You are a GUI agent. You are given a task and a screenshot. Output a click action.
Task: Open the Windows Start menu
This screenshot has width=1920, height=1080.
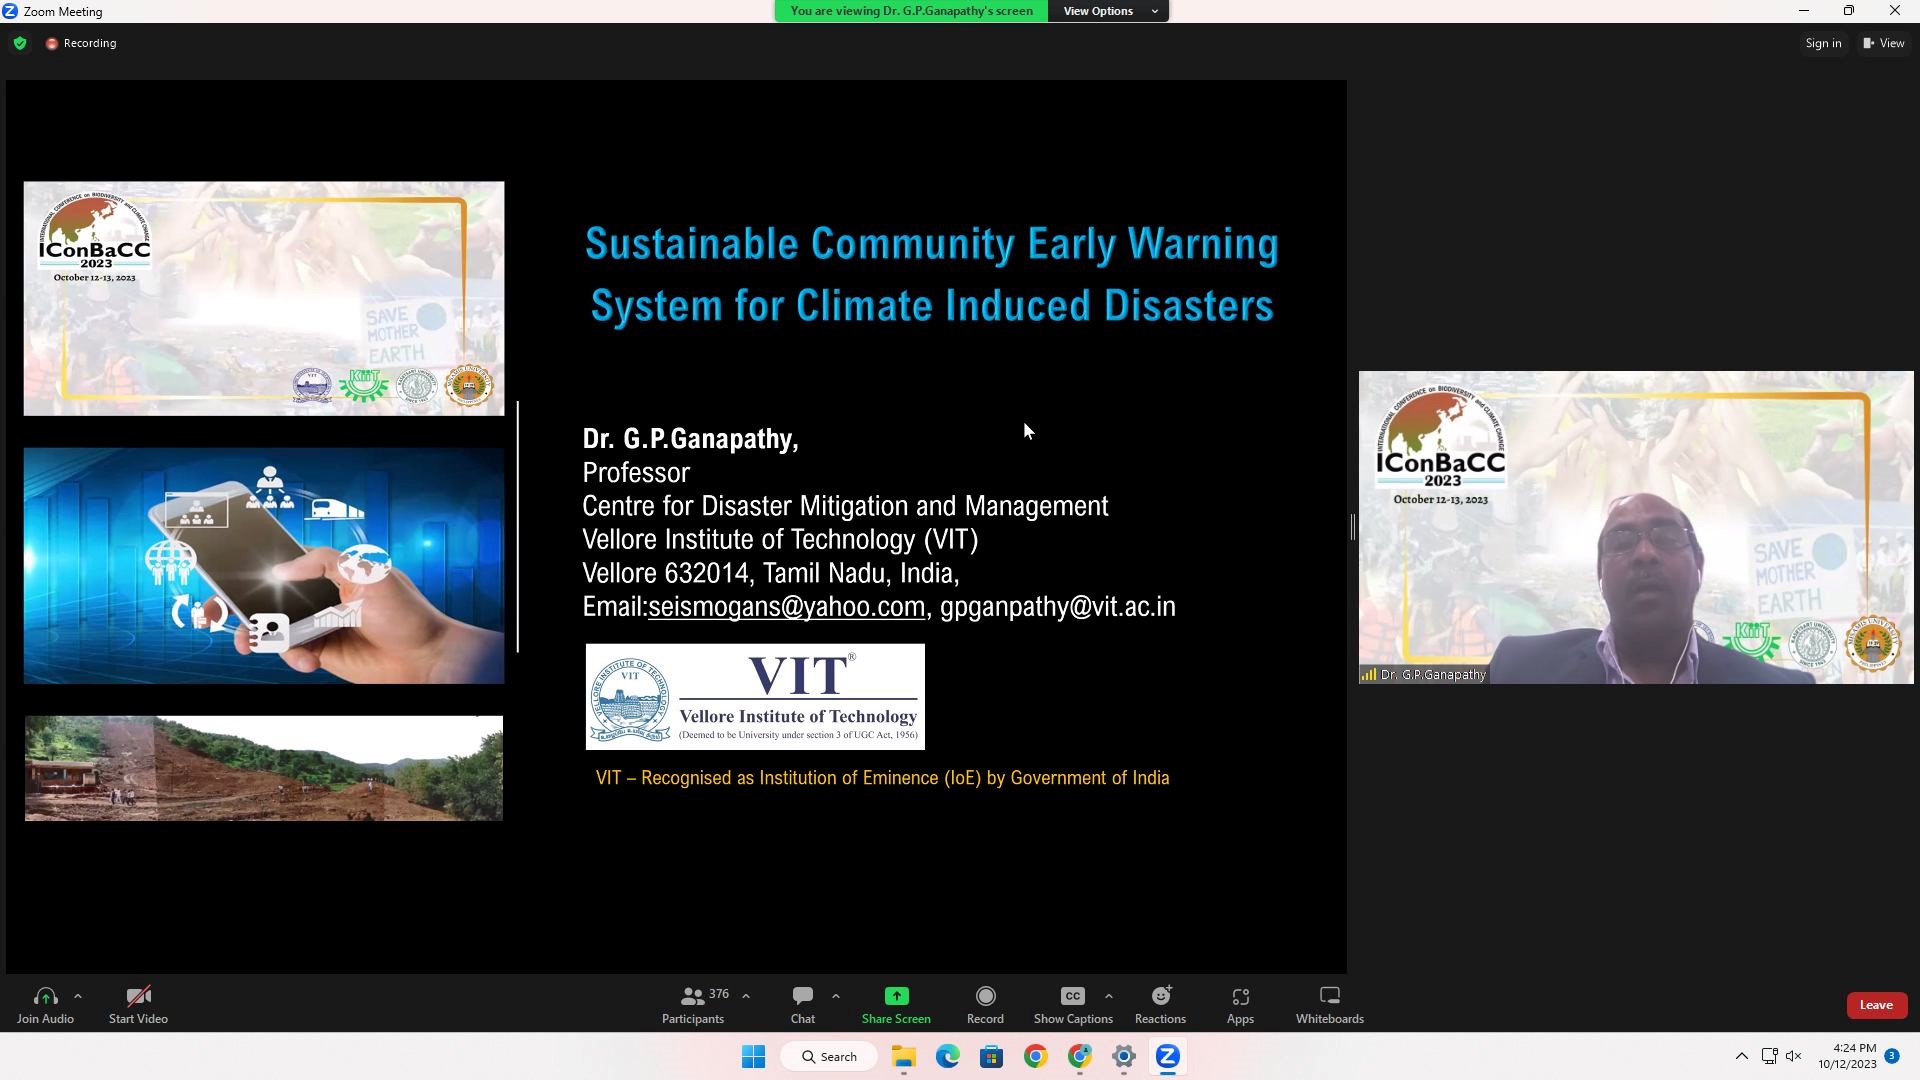(x=753, y=1056)
